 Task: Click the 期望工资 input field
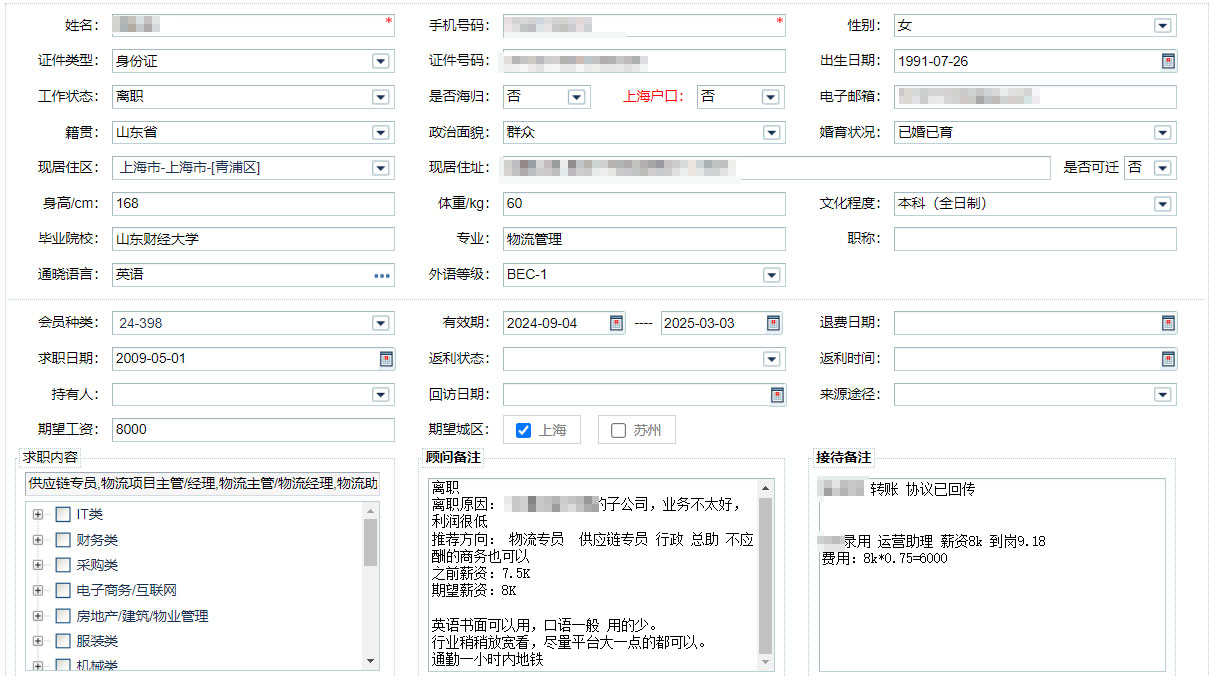(253, 430)
